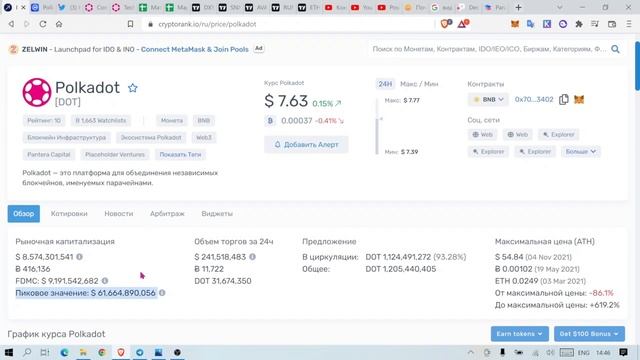Click the 'Web3' tag
The height and width of the screenshot is (360, 640).
click(x=204, y=138)
